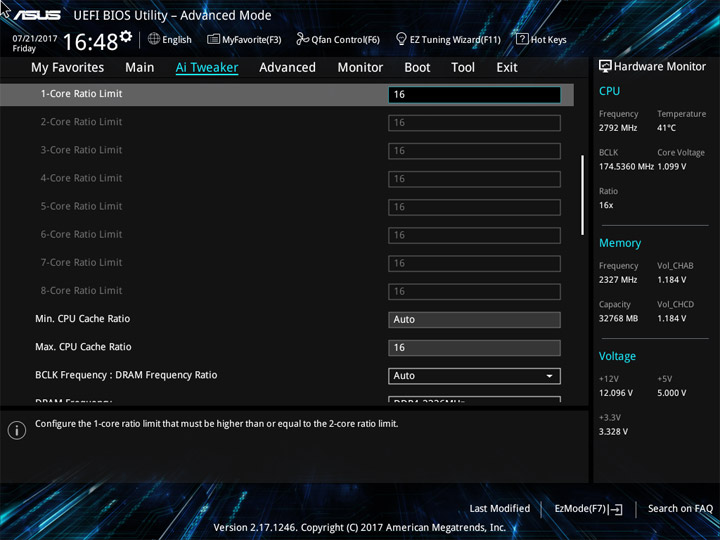Viewport: 720px width, 540px height.
Task: Edit the Max. CPU Cache Ratio field
Action: (x=474, y=348)
